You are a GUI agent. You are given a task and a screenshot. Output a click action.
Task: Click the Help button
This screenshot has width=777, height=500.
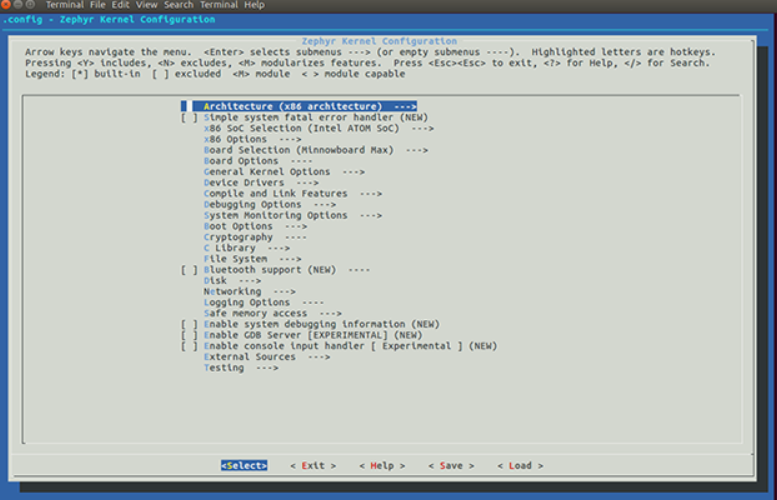382,466
